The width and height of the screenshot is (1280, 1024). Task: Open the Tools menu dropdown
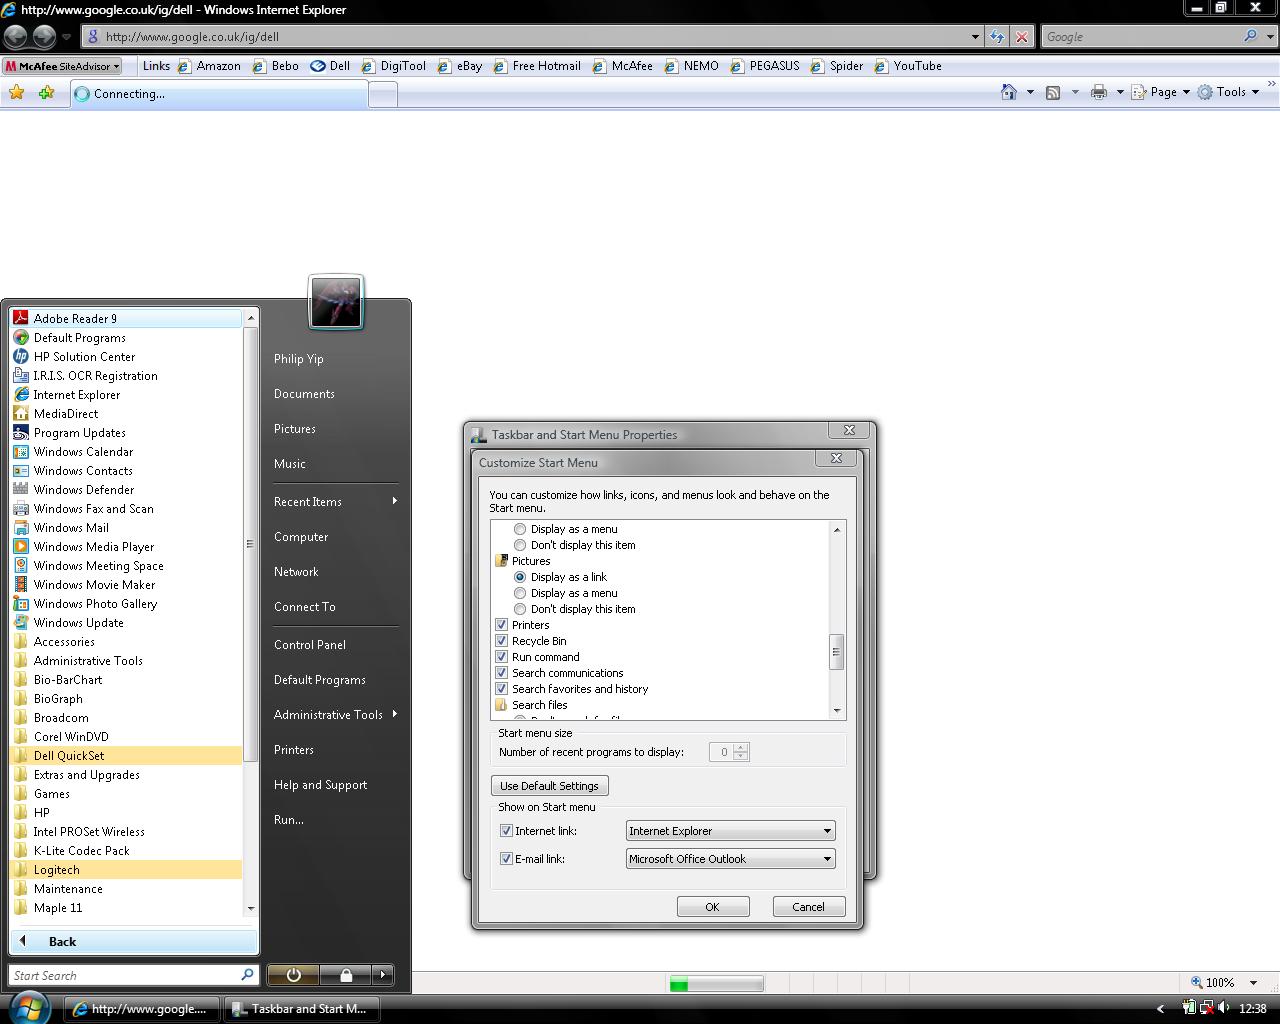point(1229,92)
